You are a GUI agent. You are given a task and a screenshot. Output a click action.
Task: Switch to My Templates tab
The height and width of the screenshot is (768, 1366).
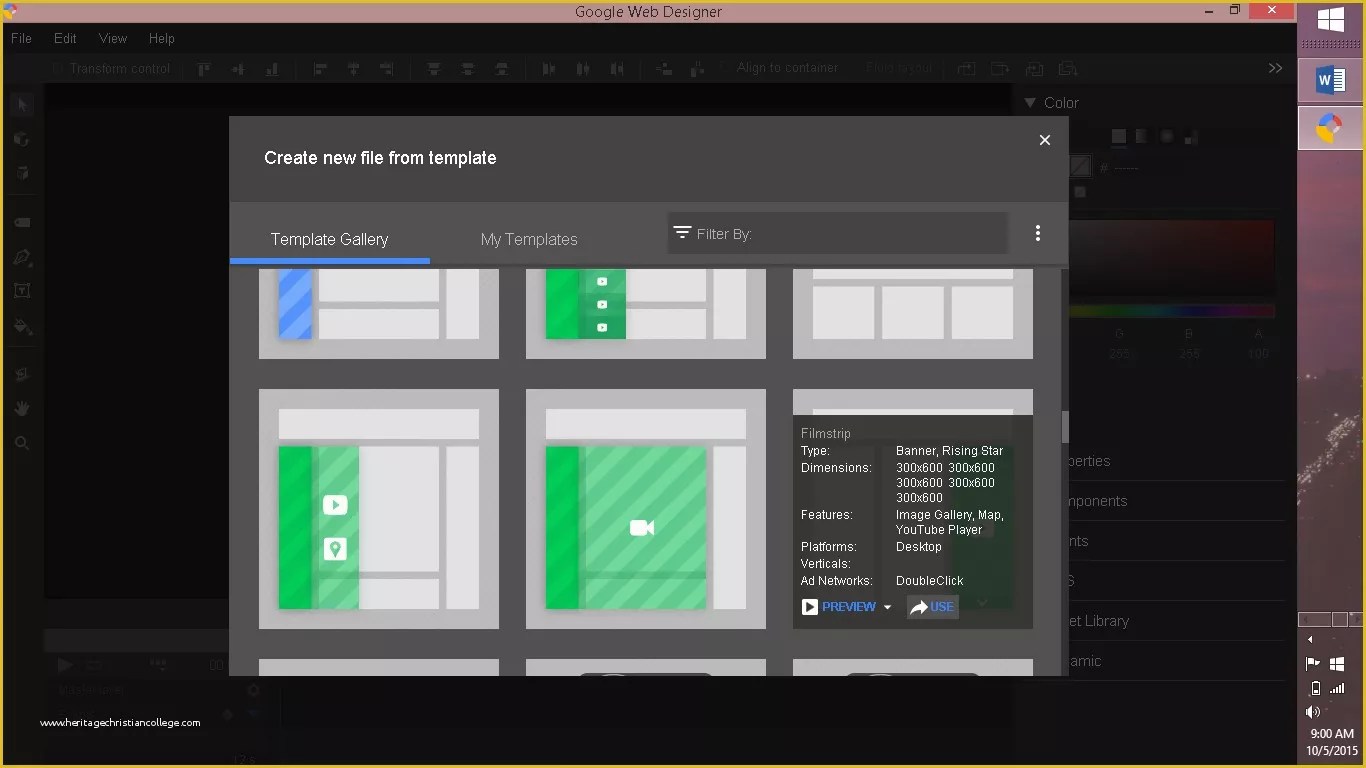tap(529, 239)
